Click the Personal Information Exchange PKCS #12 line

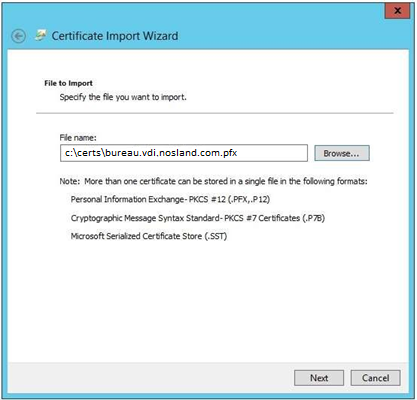pyautogui.click(x=170, y=199)
